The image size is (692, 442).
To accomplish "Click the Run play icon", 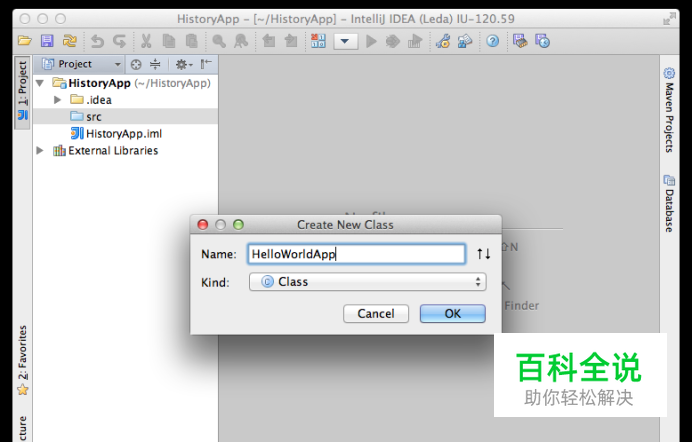I will [372, 41].
